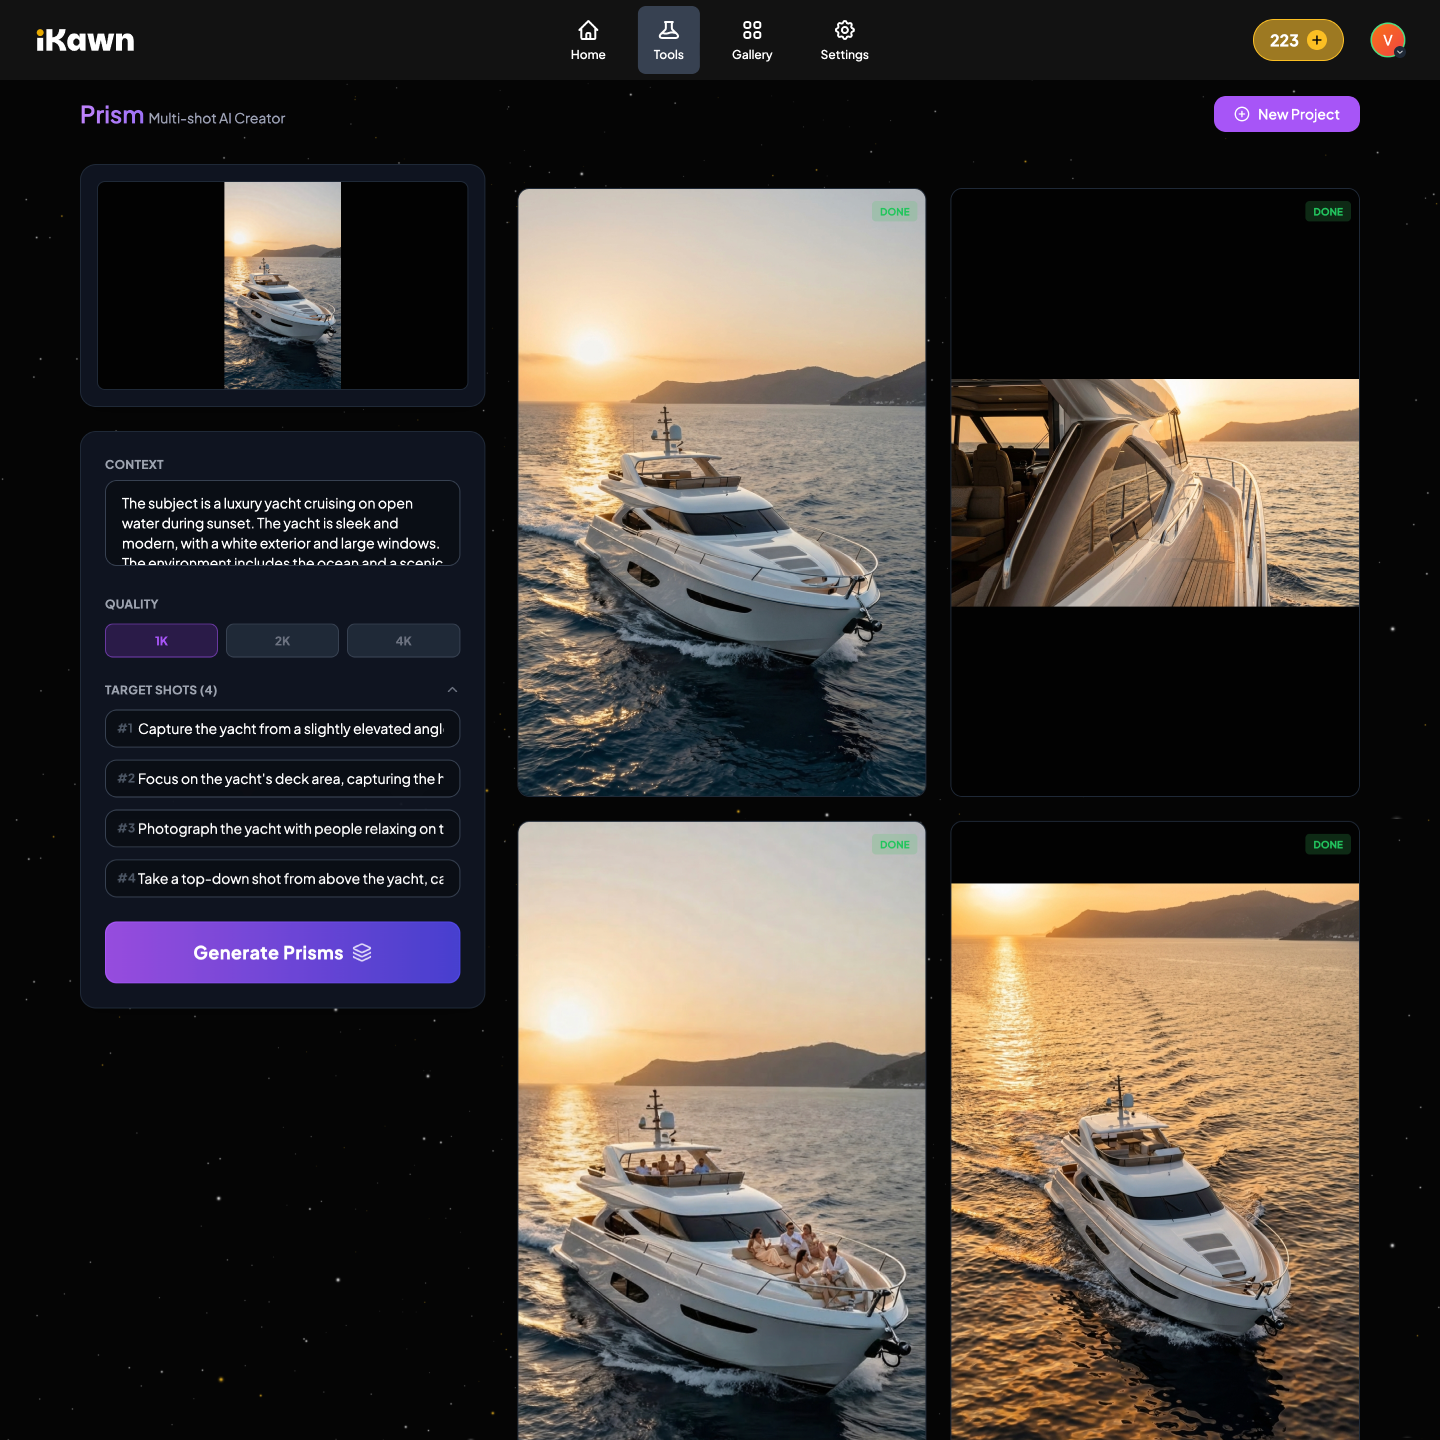Click the iKawn logo
This screenshot has width=1440, height=1440.
[x=85, y=40]
